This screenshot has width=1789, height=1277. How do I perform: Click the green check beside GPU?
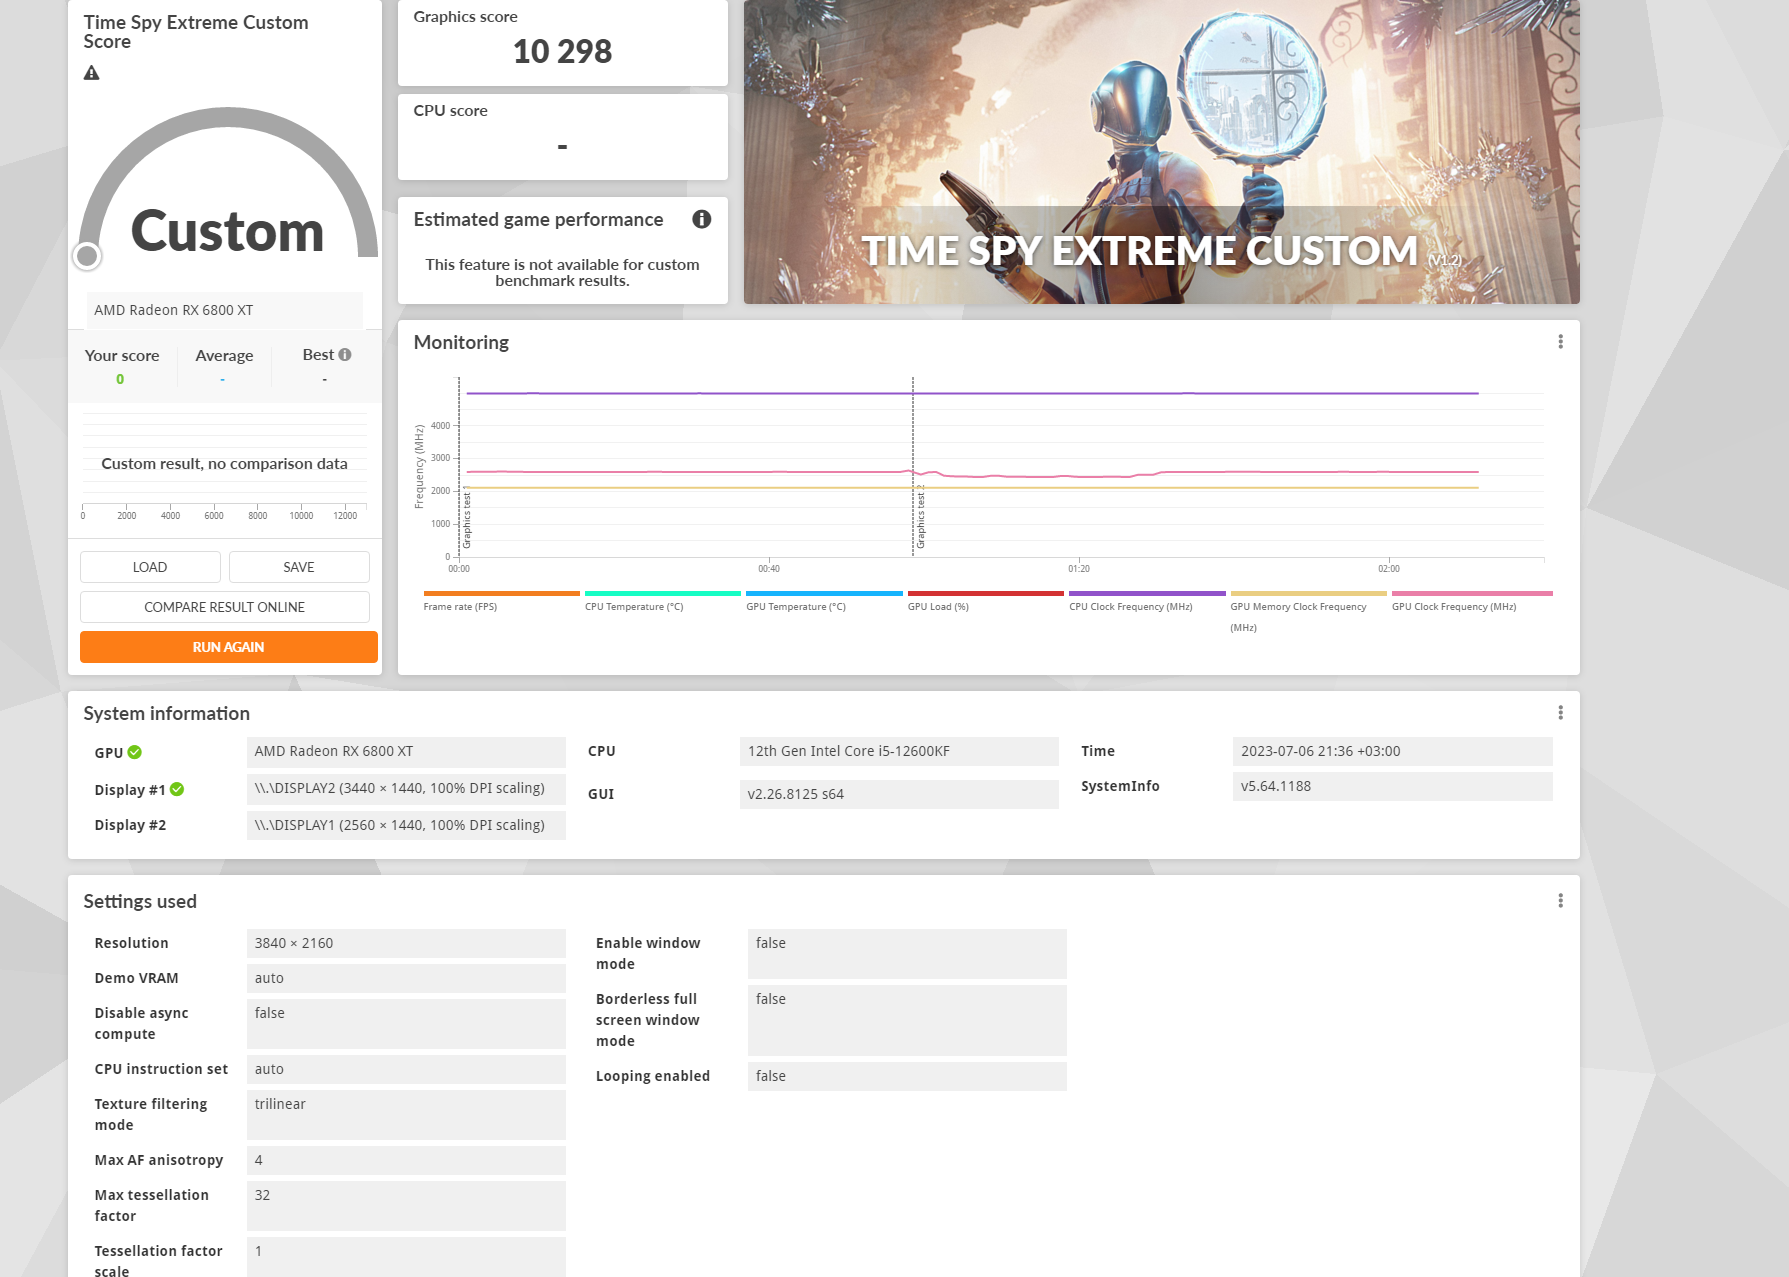pyautogui.click(x=135, y=752)
